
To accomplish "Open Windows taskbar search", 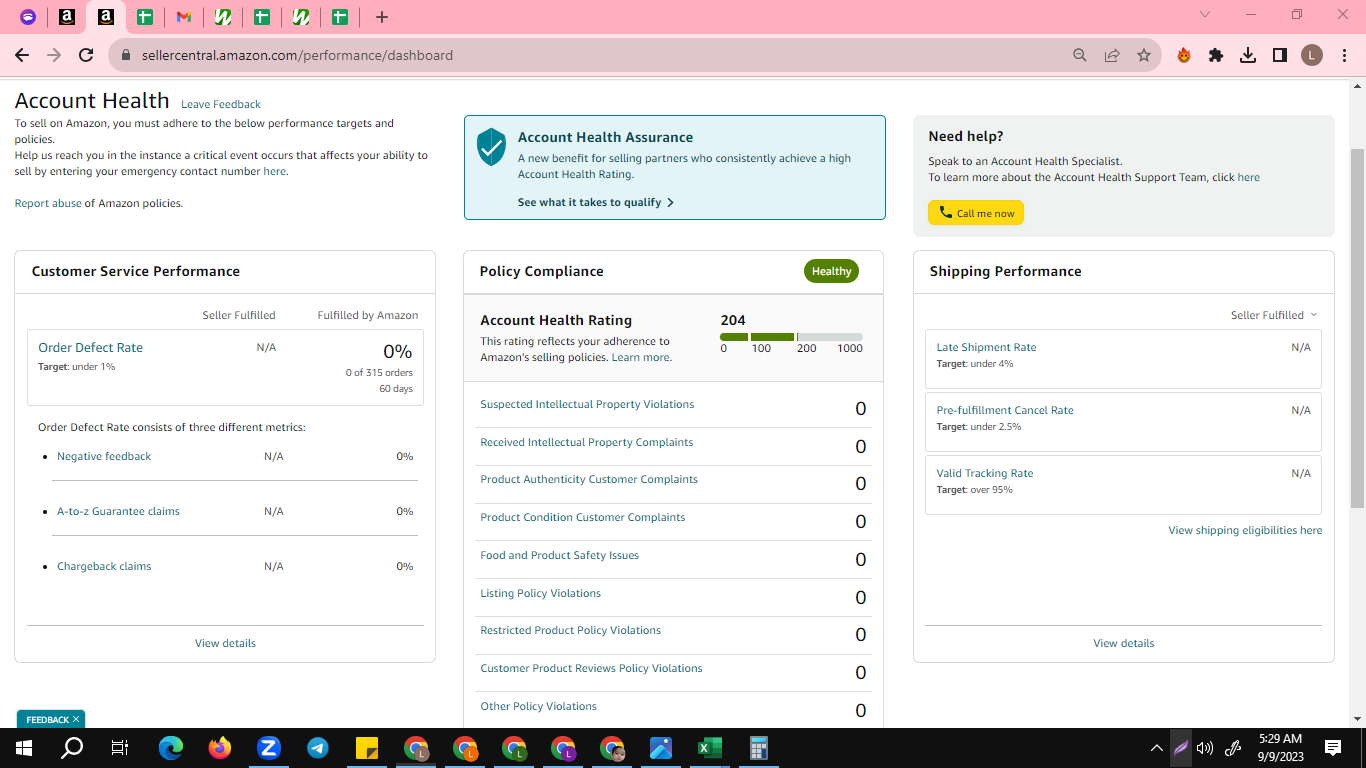I will [x=72, y=748].
